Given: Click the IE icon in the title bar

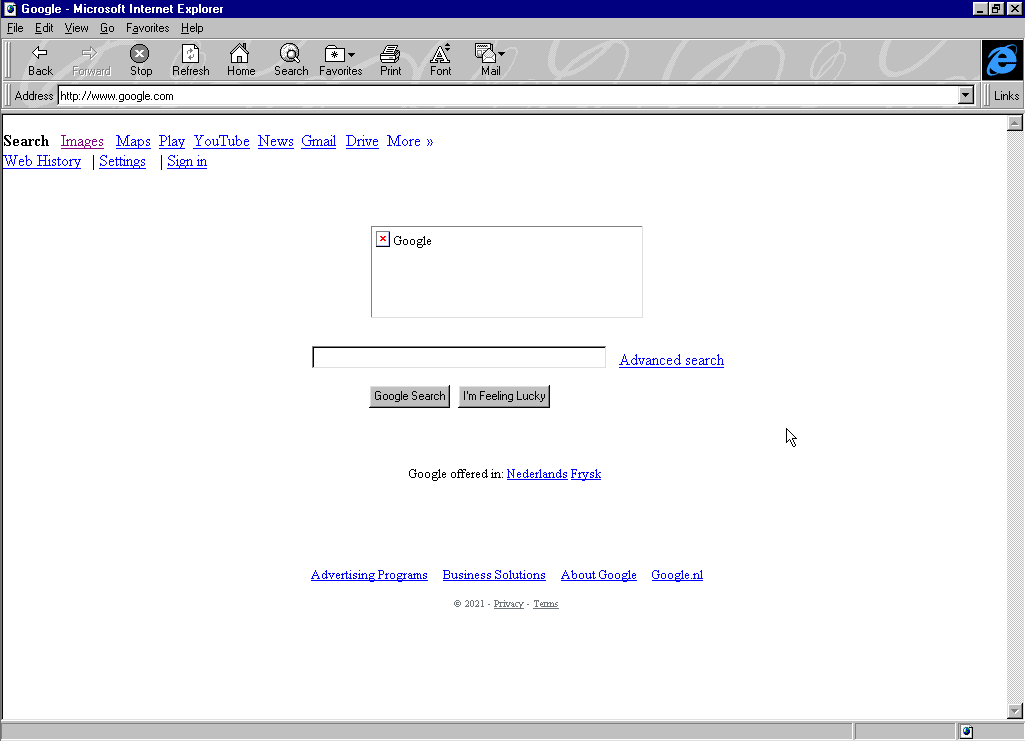Looking at the screenshot, I should click(x=10, y=8).
